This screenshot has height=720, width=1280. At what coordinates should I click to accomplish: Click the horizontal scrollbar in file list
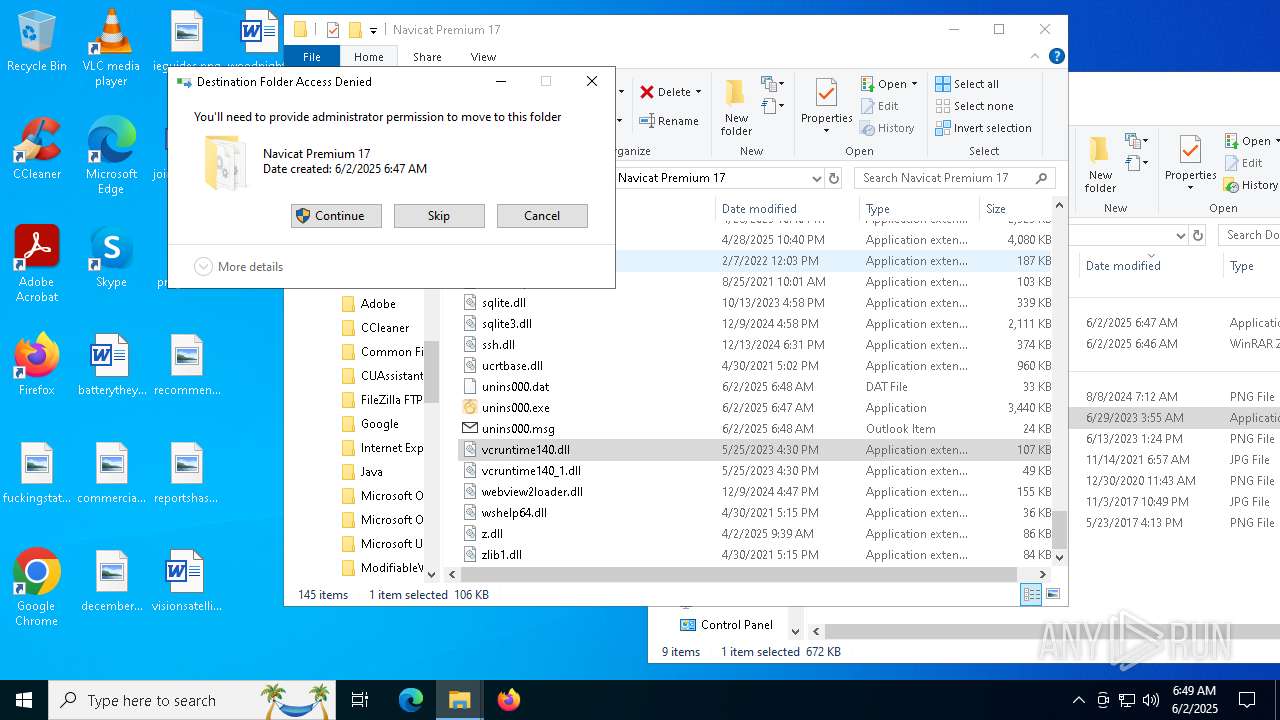739,575
